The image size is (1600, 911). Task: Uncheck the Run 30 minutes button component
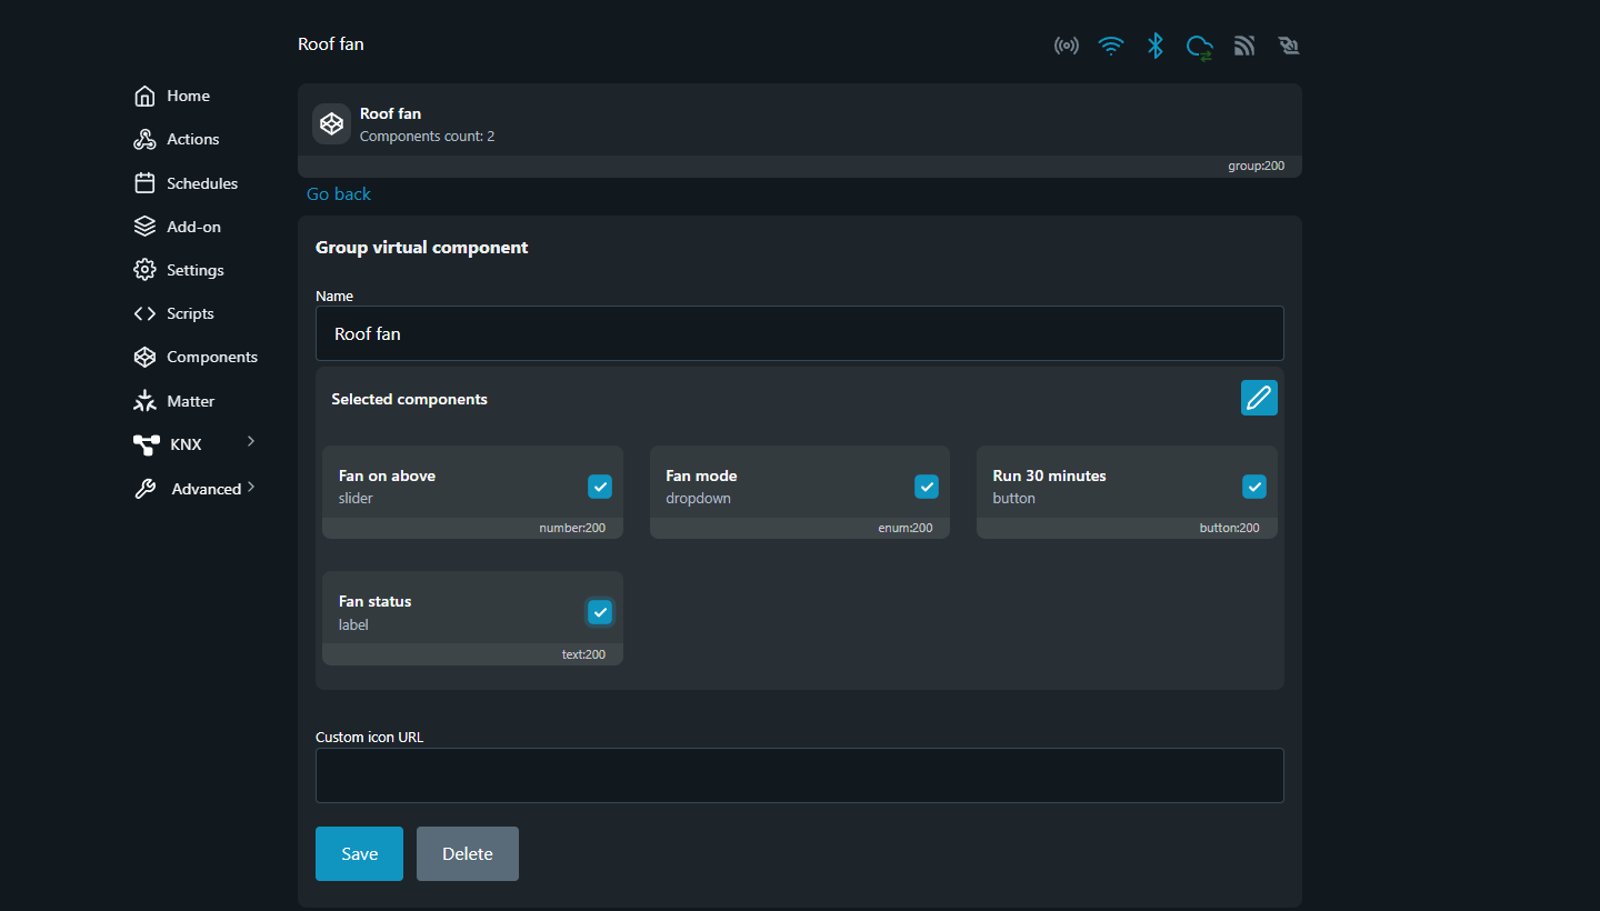(x=1254, y=487)
